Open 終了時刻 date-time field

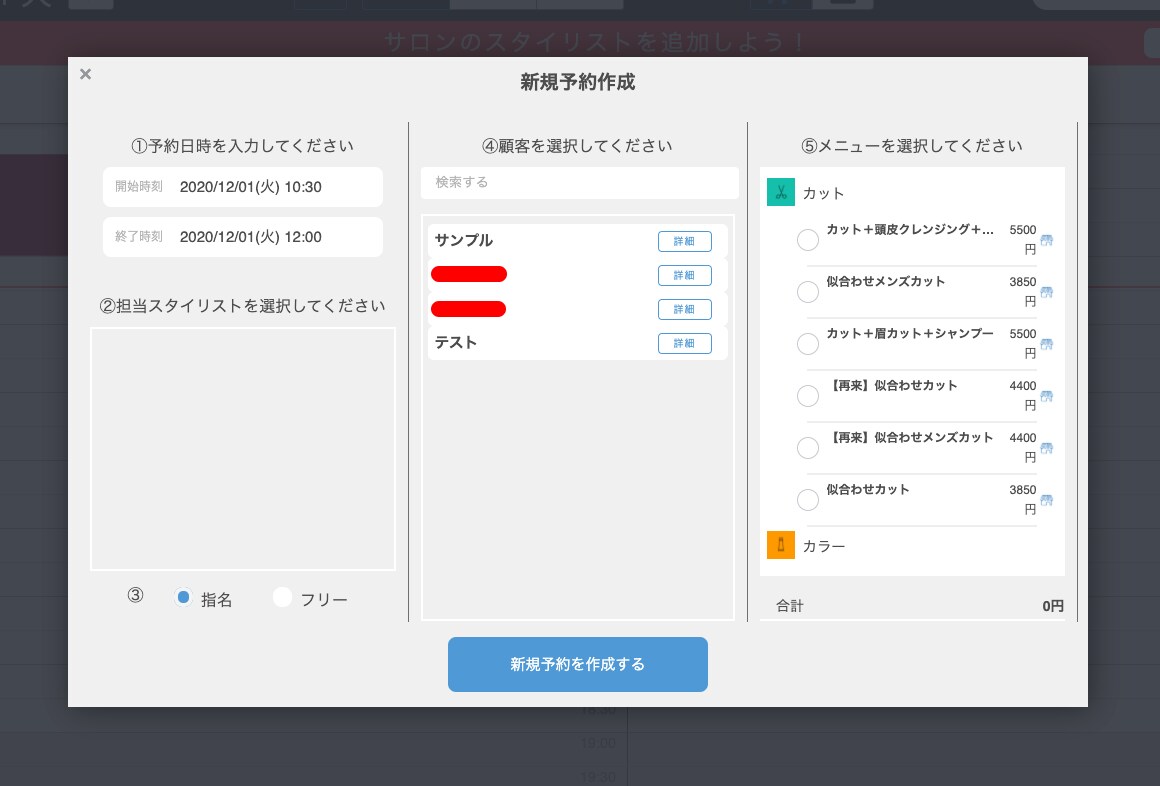(x=243, y=237)
